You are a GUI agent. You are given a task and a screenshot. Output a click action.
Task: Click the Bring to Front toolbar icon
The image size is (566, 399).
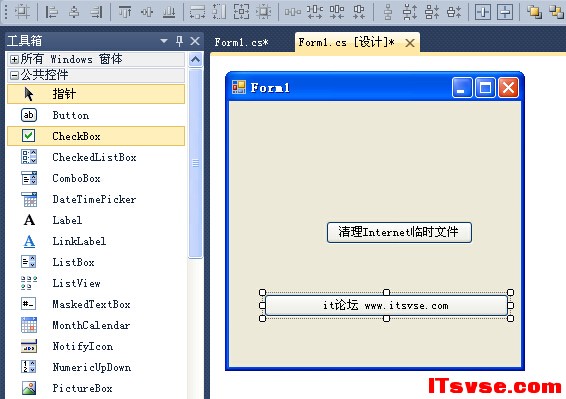coord(534,12)
